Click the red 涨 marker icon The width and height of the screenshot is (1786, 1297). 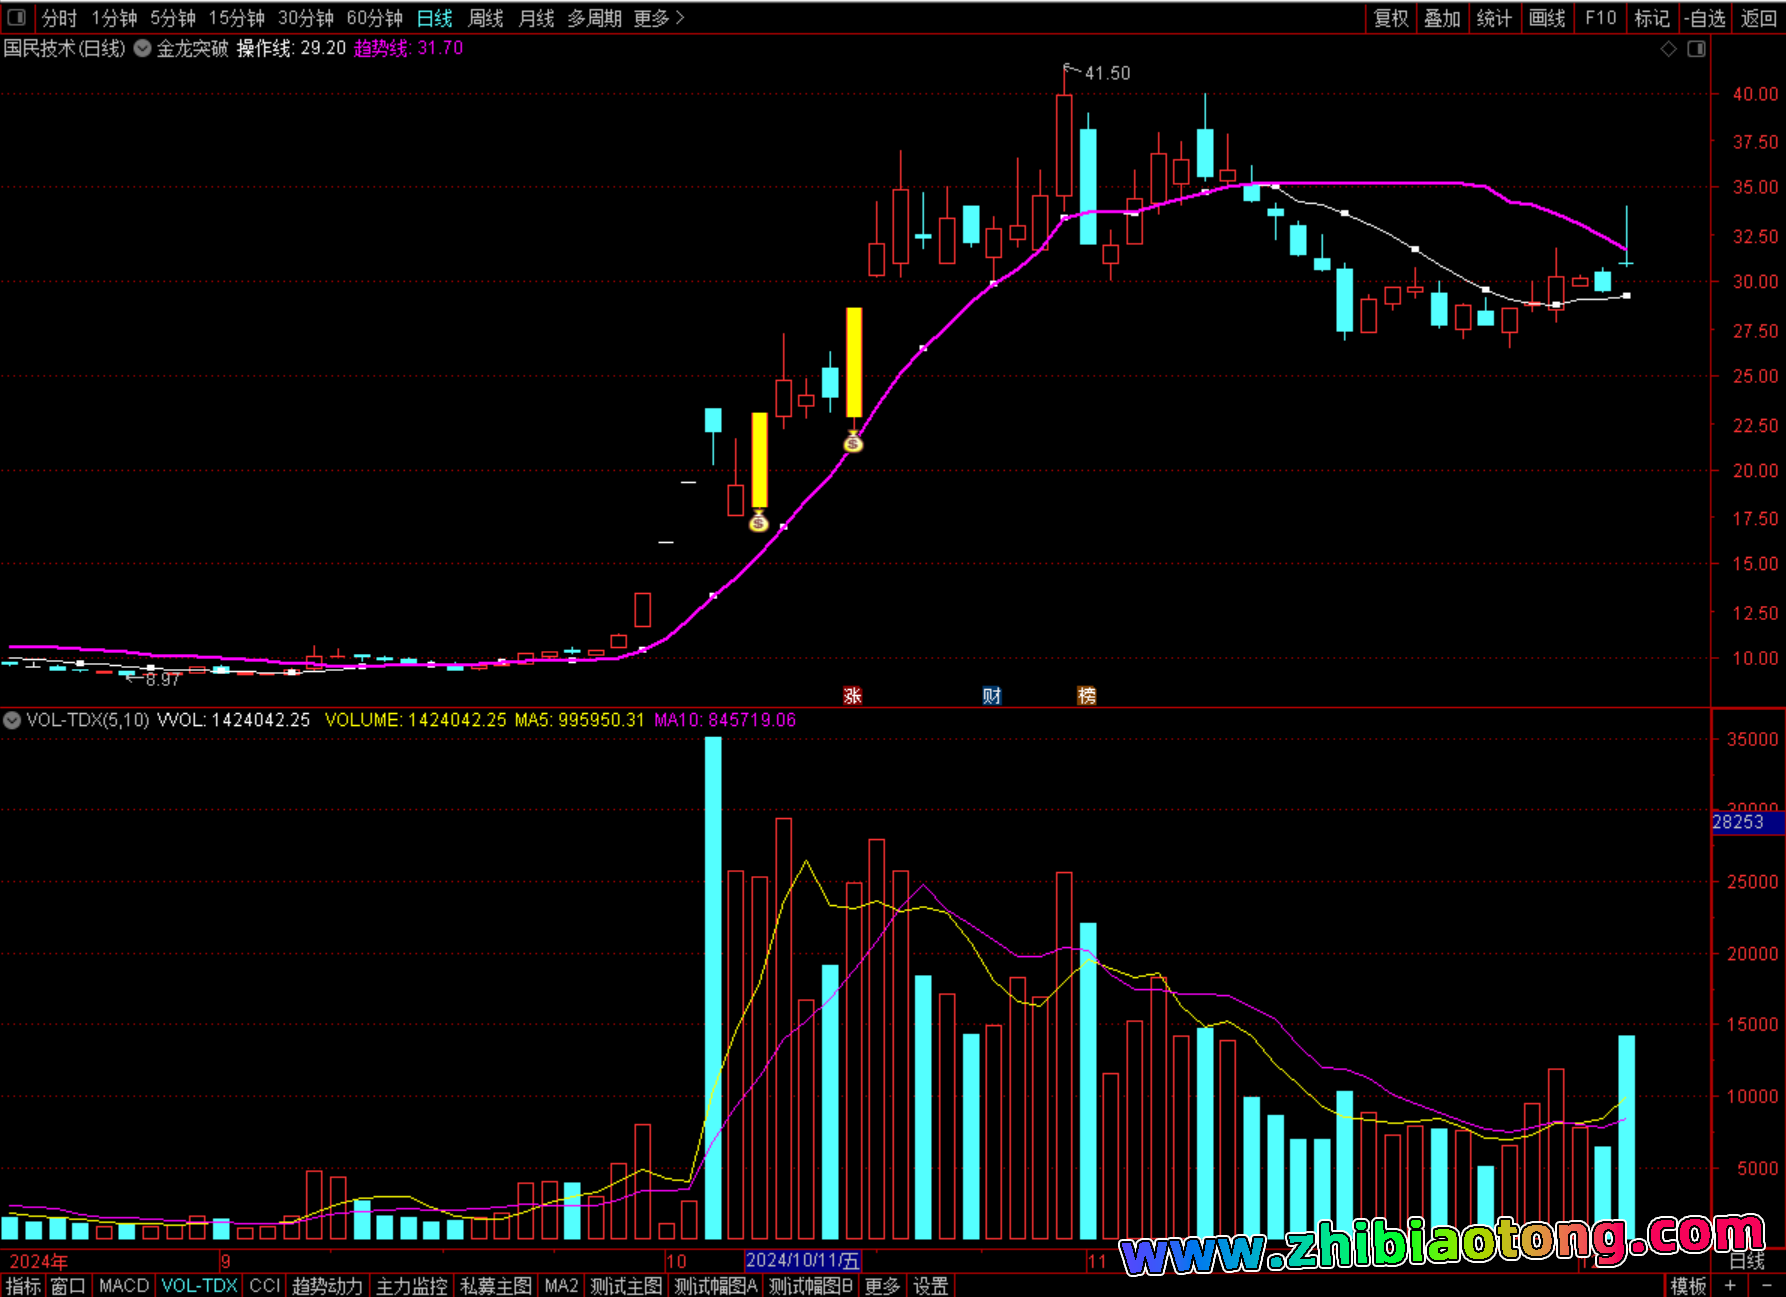852,696
